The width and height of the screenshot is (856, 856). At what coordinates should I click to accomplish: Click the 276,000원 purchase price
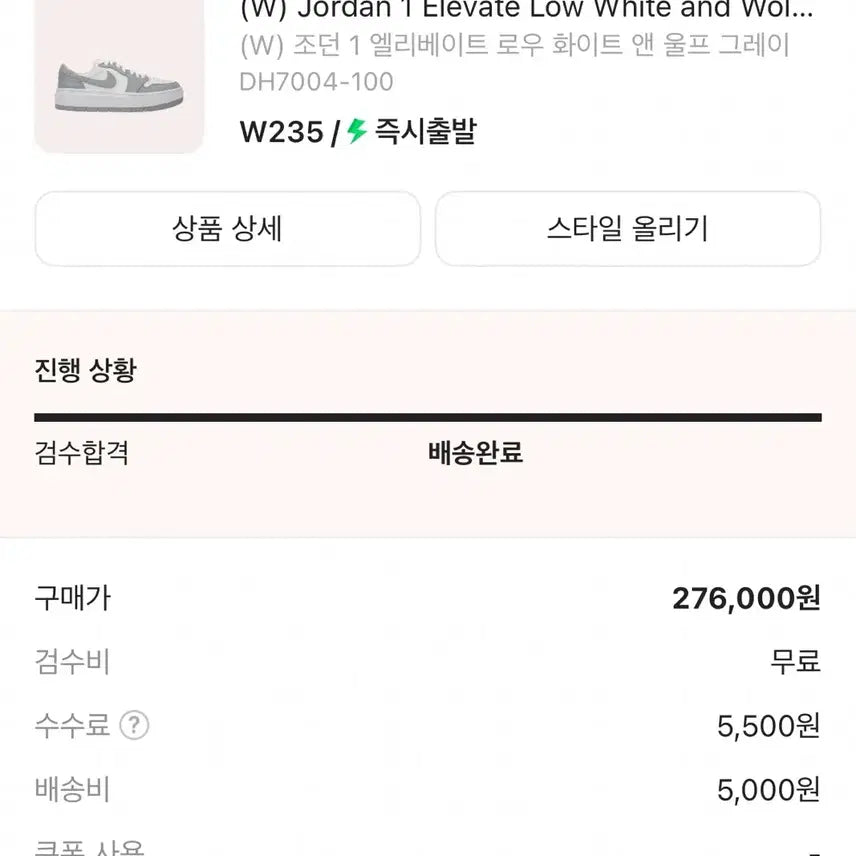coord(746,598)
